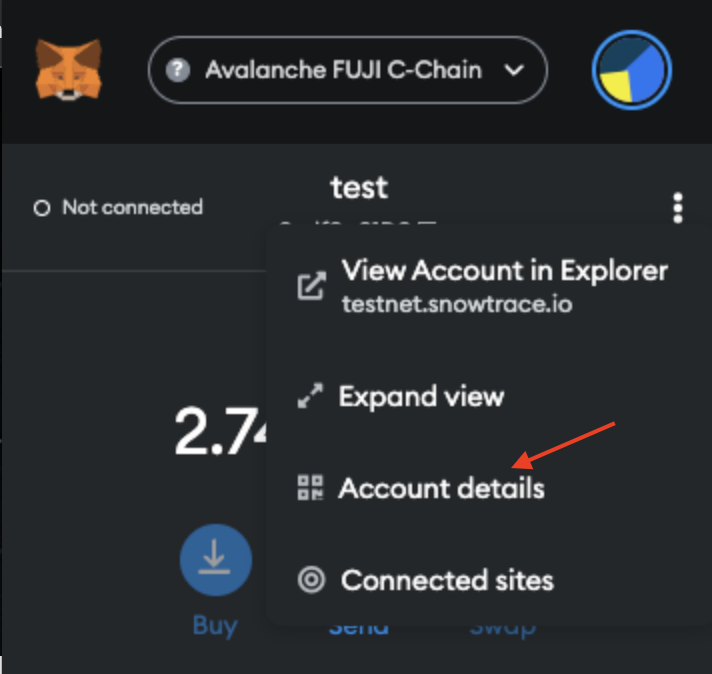
Task: Click the Buy text label
Action: pos(215,626)
